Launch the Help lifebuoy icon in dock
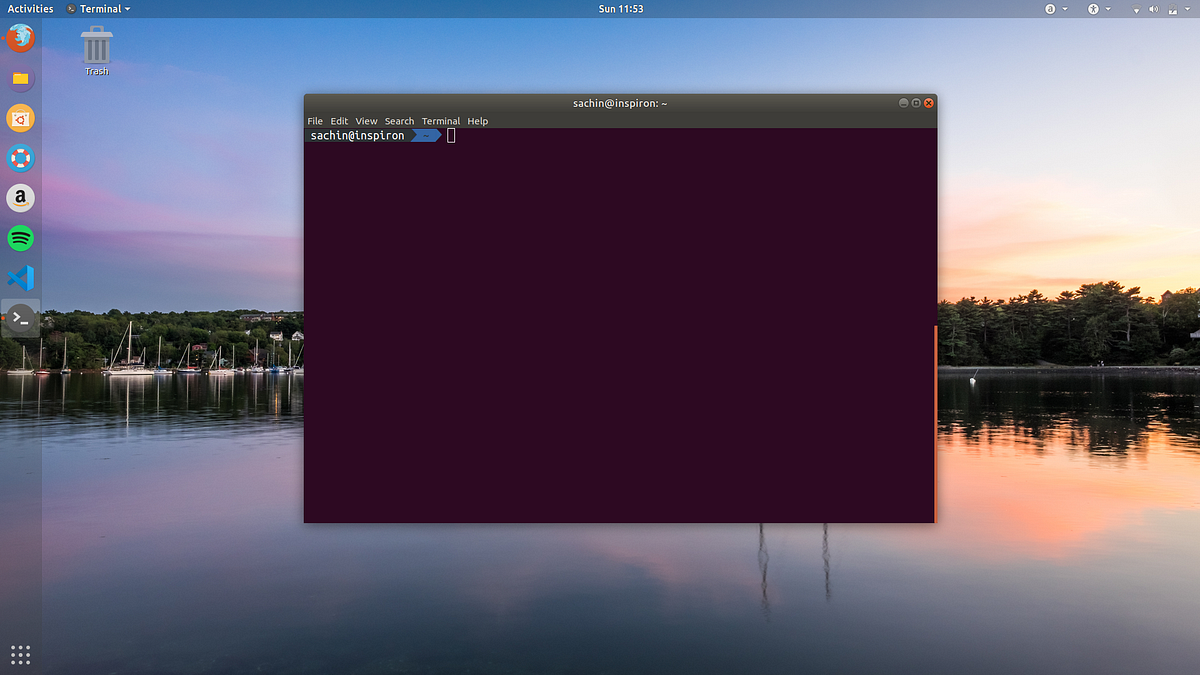This screenshot has height=675, width=1200. 20,158
